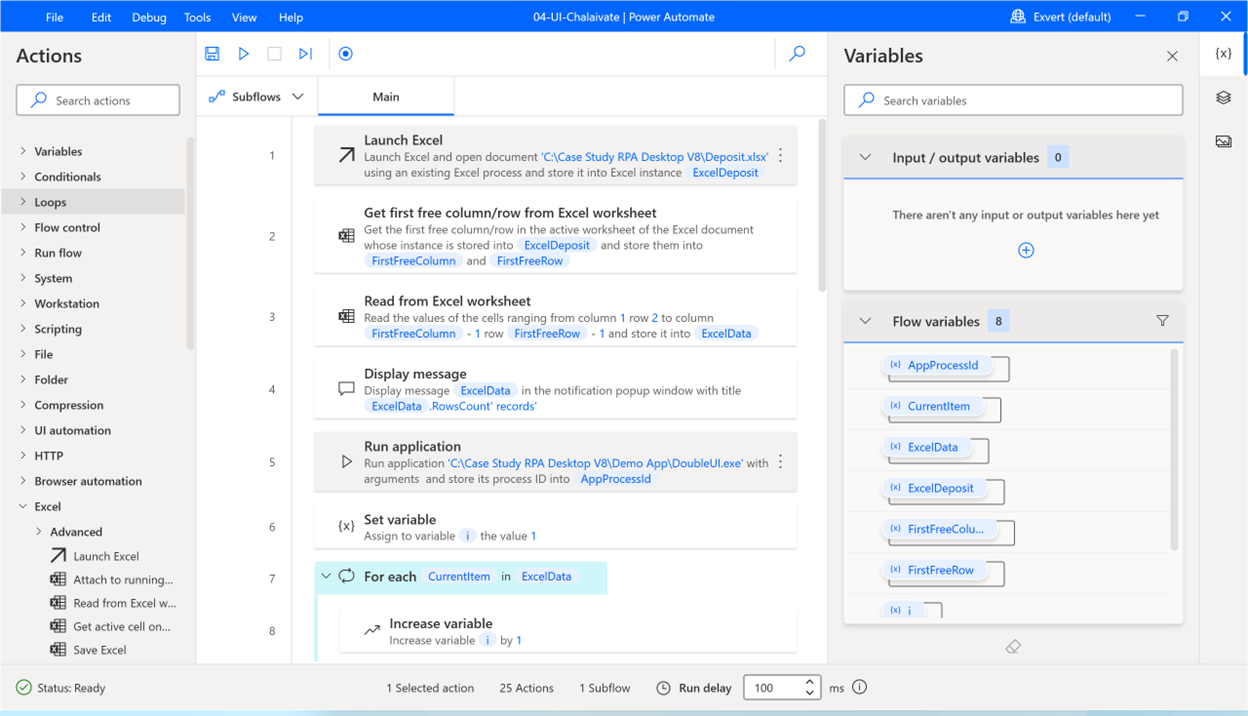Filter the flow variables list
The image size is (1248, 716).
tap(1162, 320)
